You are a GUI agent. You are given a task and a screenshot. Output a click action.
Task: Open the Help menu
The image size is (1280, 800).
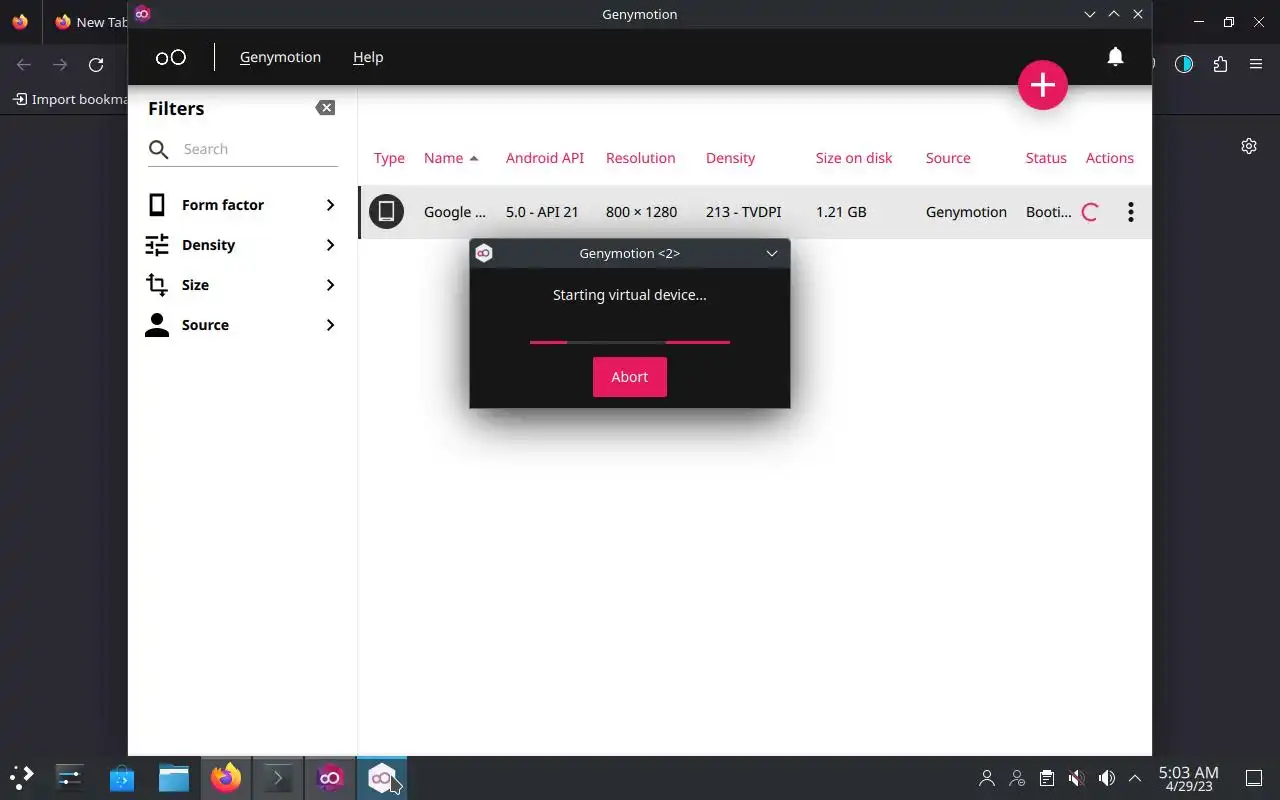coord(368,57)
